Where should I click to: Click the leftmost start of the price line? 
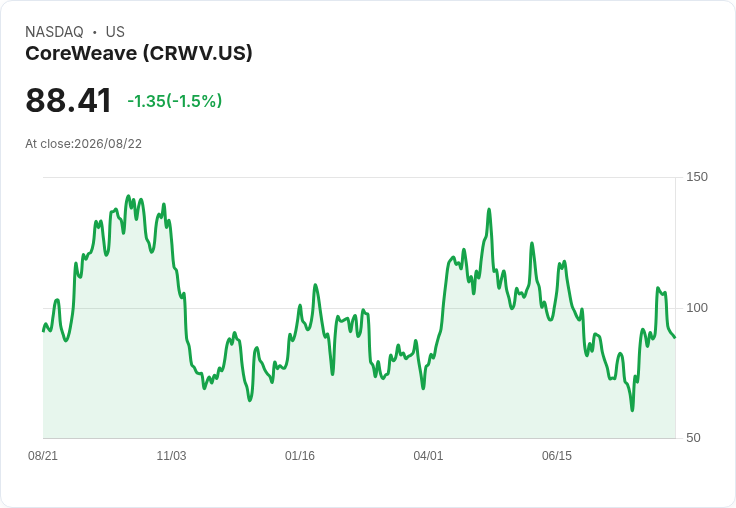pos(43,331)
